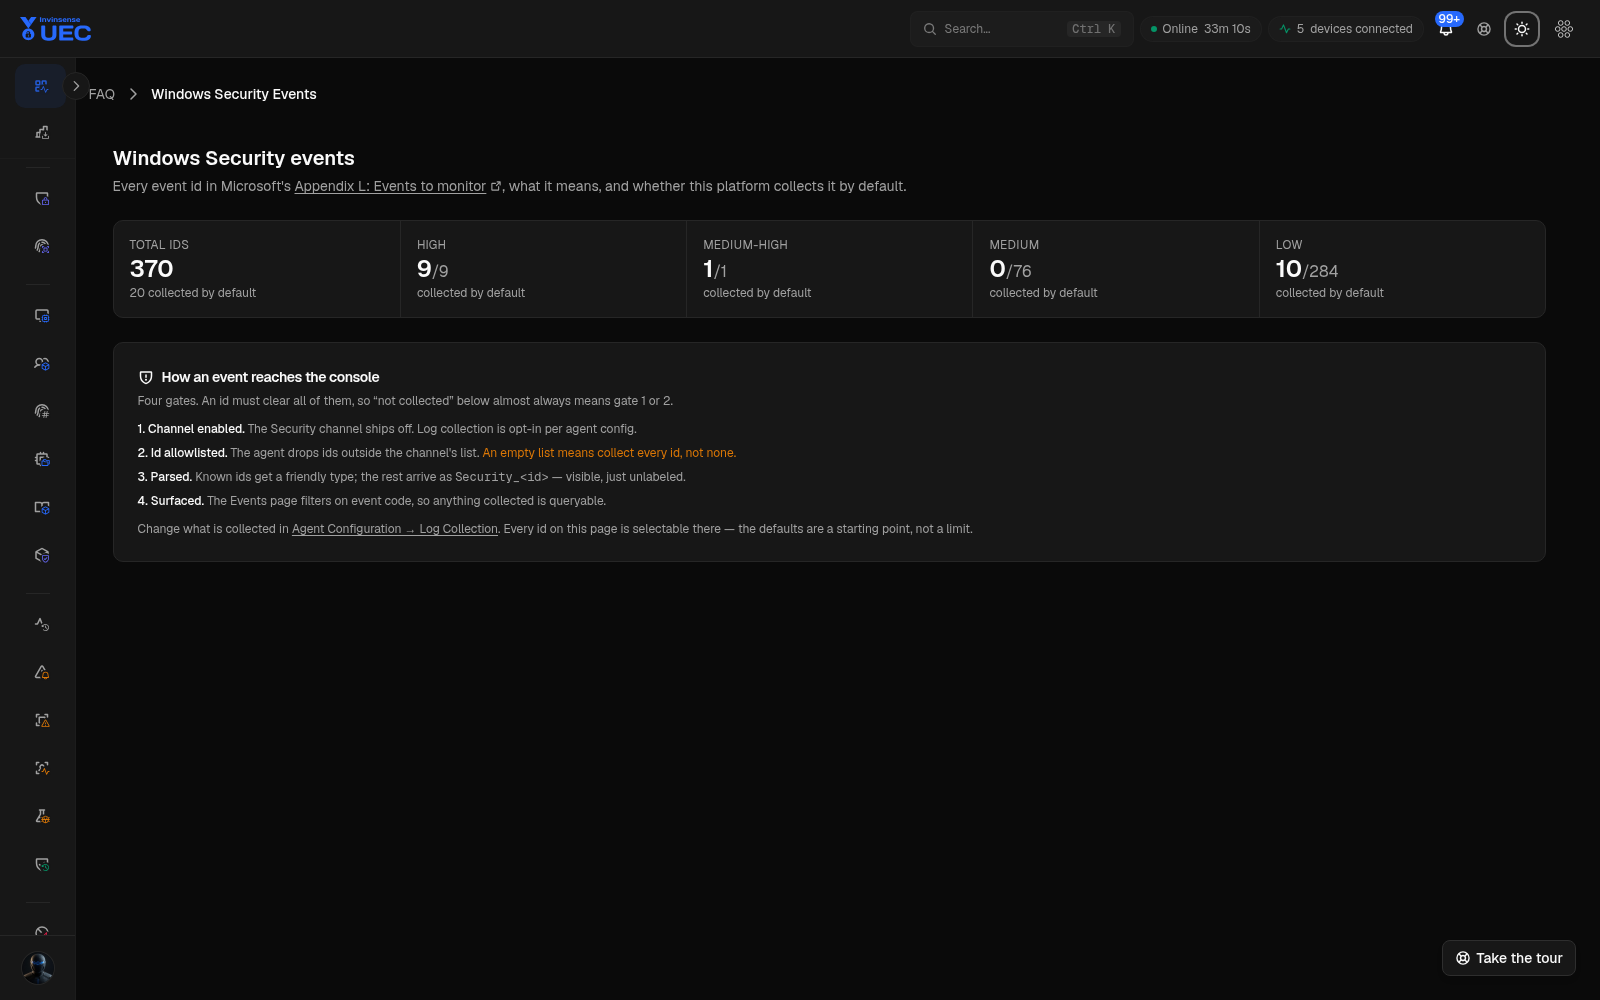This screenshot has height=1000, width=1600.
Task: Click the Ctrl K shortcut hint
Action: tap(1093, 29)
